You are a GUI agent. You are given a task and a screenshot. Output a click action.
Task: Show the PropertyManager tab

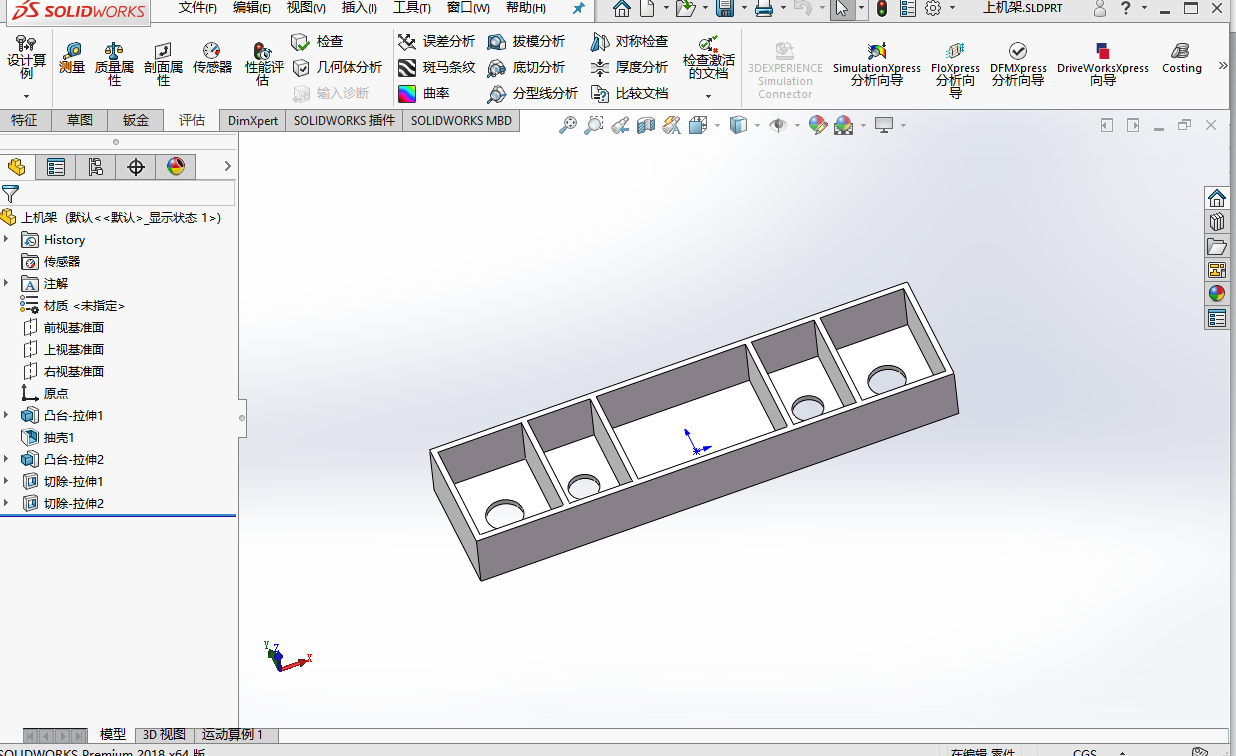pyautogui.click(x=56, y=167)
